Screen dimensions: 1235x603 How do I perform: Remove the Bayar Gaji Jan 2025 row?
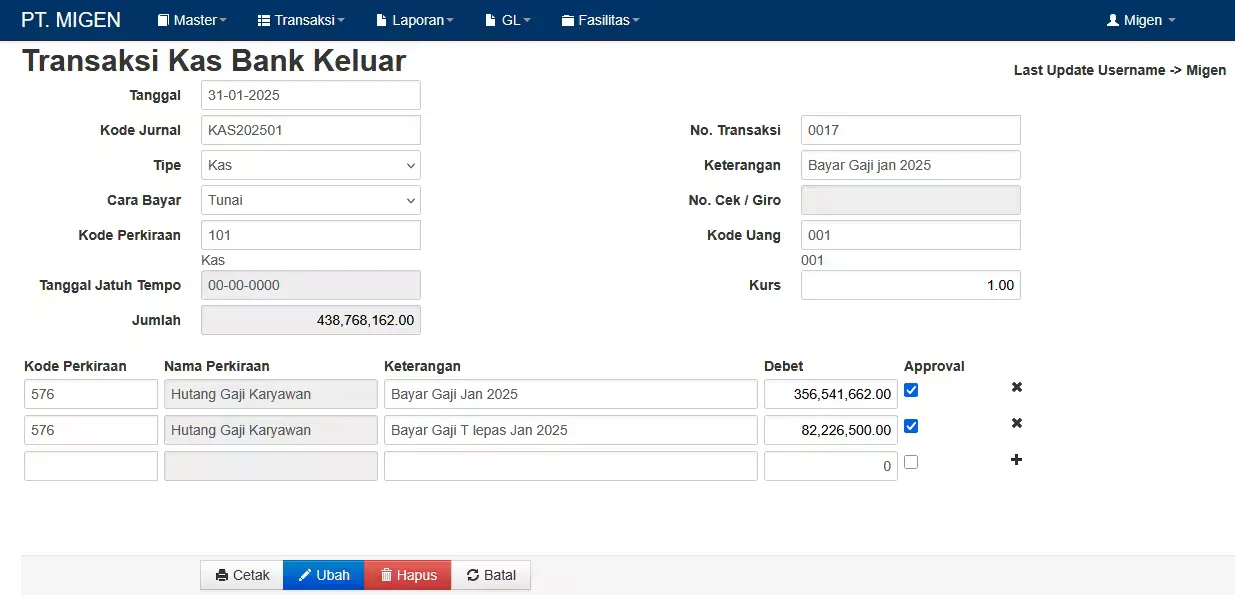[1017, 387]
